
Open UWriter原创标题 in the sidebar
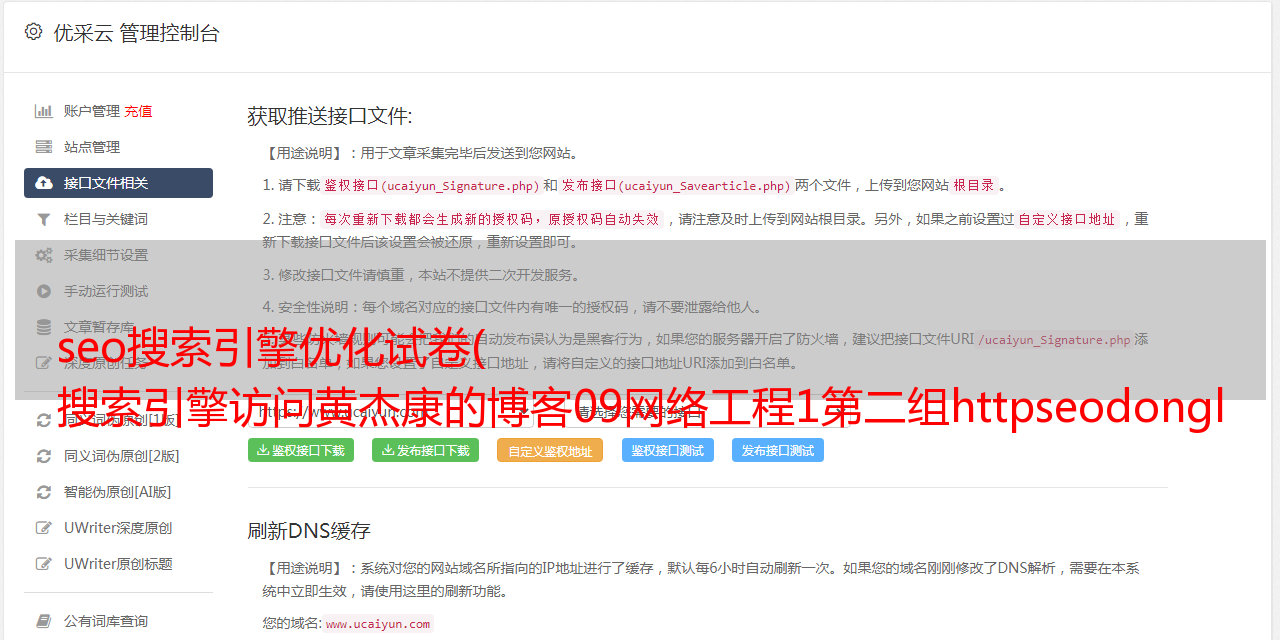(118, 564)
